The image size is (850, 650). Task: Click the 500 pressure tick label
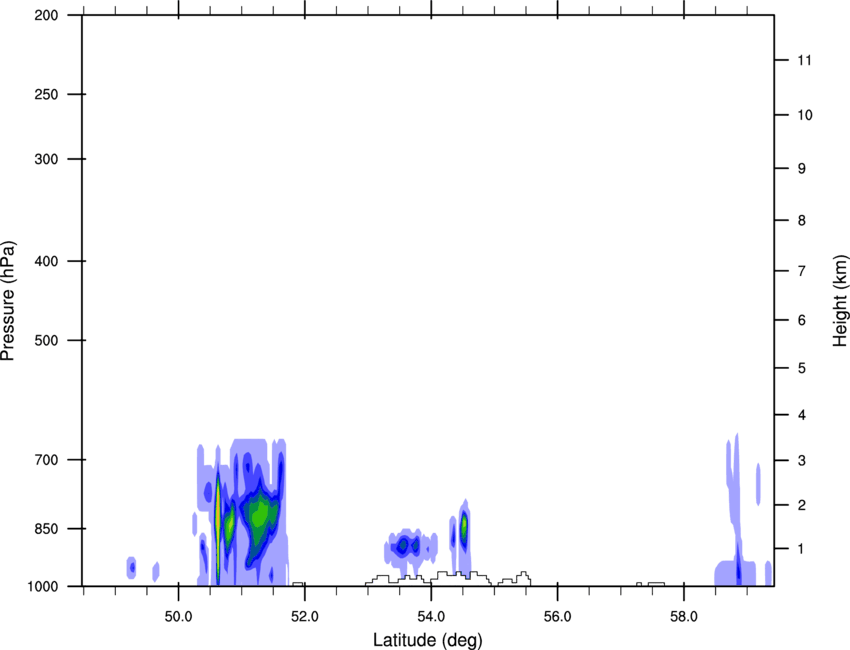click(46, 340)
